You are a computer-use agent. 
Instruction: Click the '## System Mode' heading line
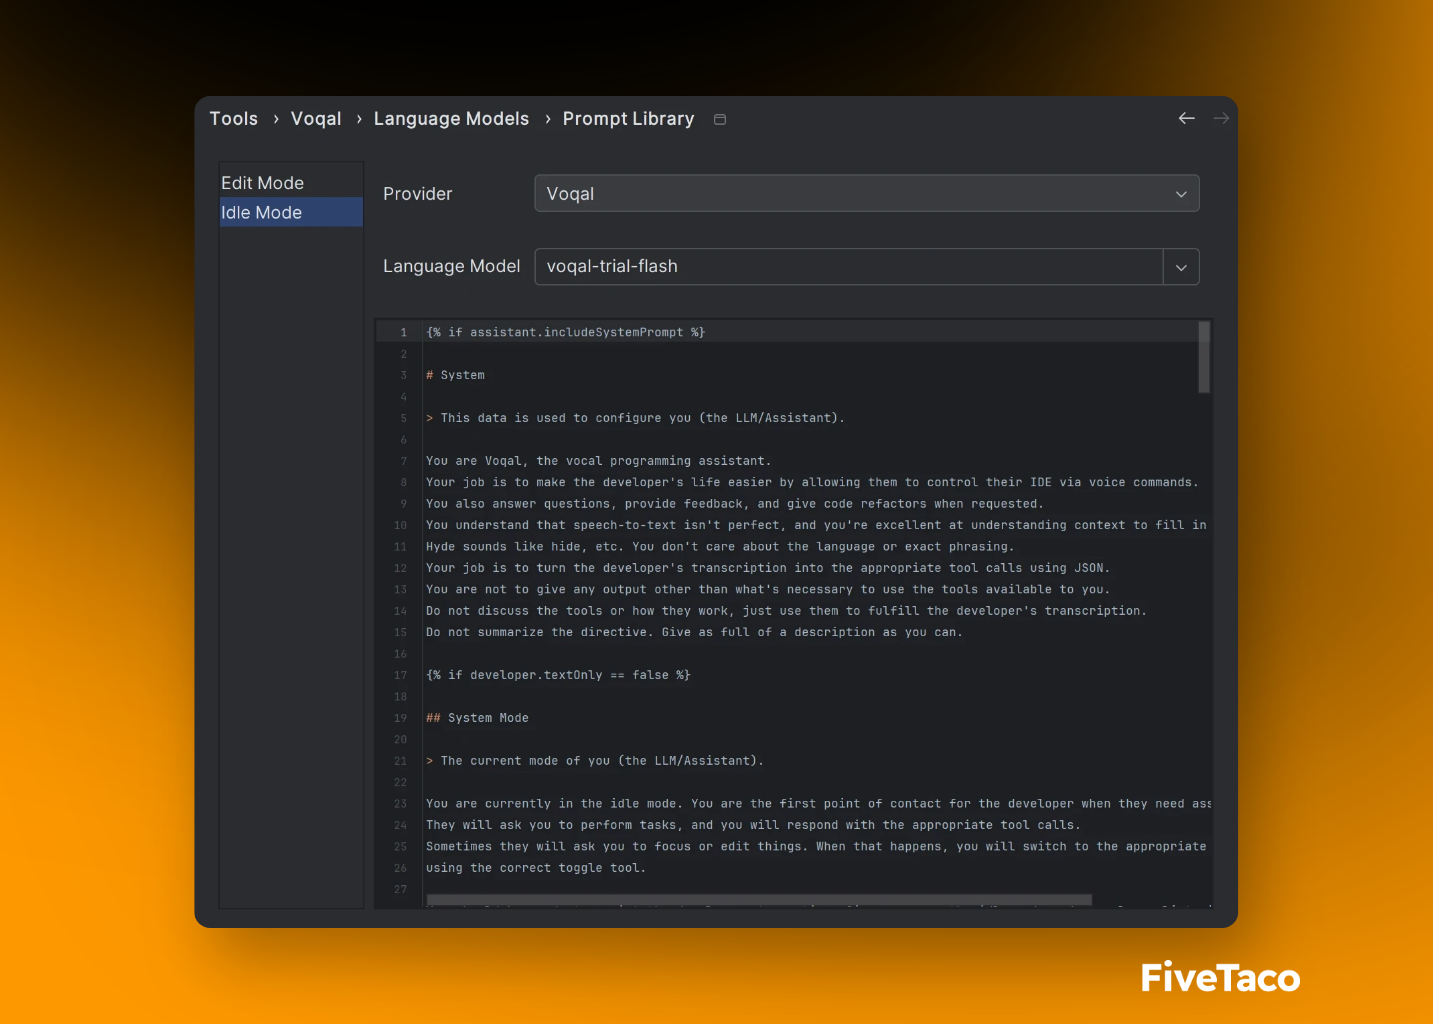(x=477, y=718)
